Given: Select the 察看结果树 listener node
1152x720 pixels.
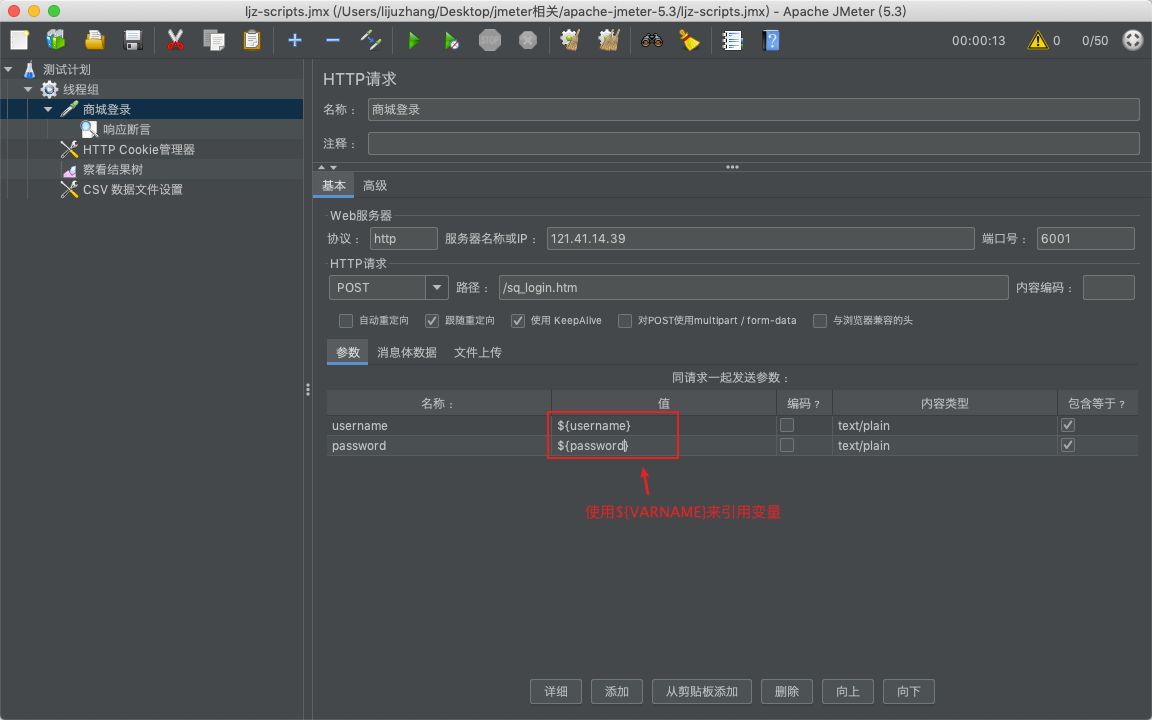Looking at the screenshot, I should click(x=112, y=170).
